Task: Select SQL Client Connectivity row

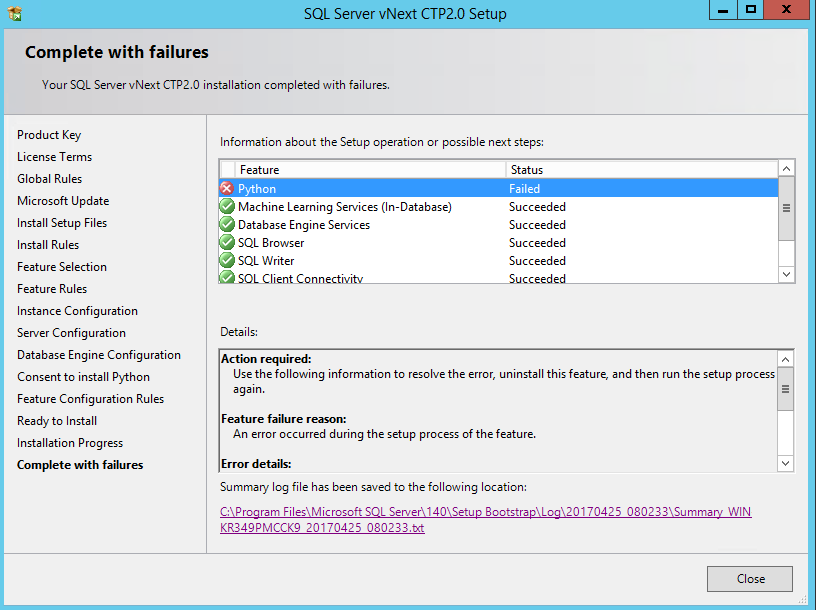Action: pos(499,277)
